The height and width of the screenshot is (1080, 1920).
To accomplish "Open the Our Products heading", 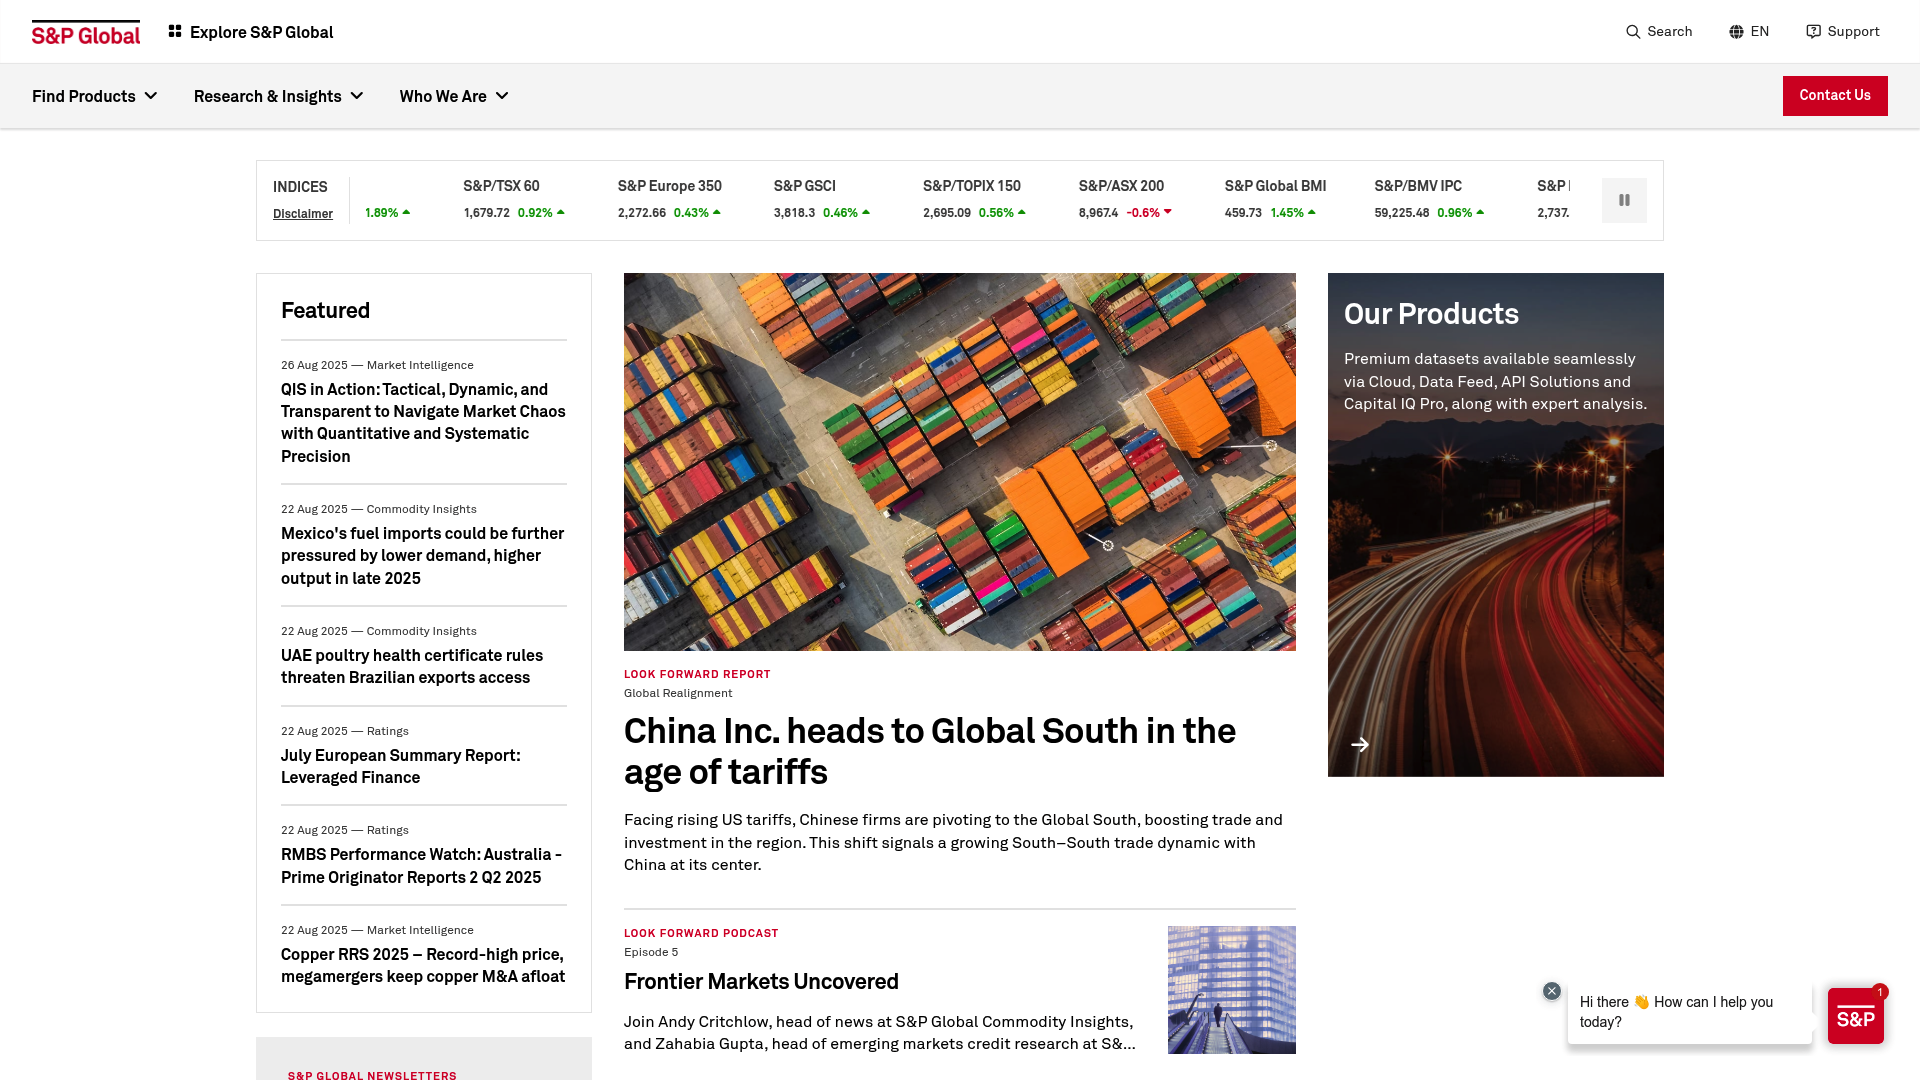I will click(1431, 314).
